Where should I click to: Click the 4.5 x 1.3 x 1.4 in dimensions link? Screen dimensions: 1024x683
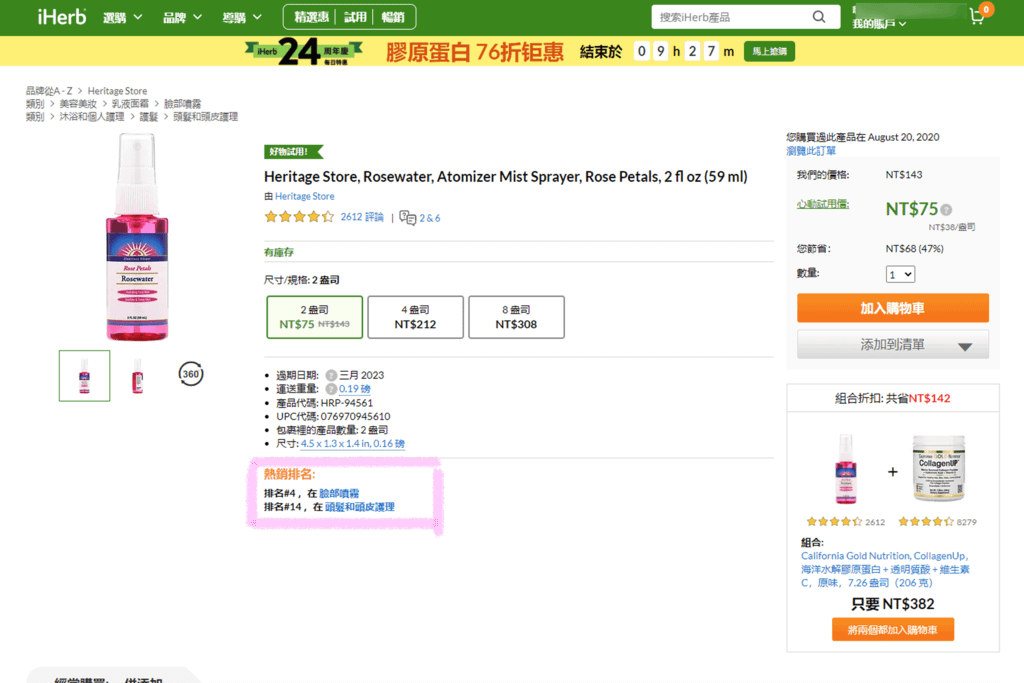[353, 443]
